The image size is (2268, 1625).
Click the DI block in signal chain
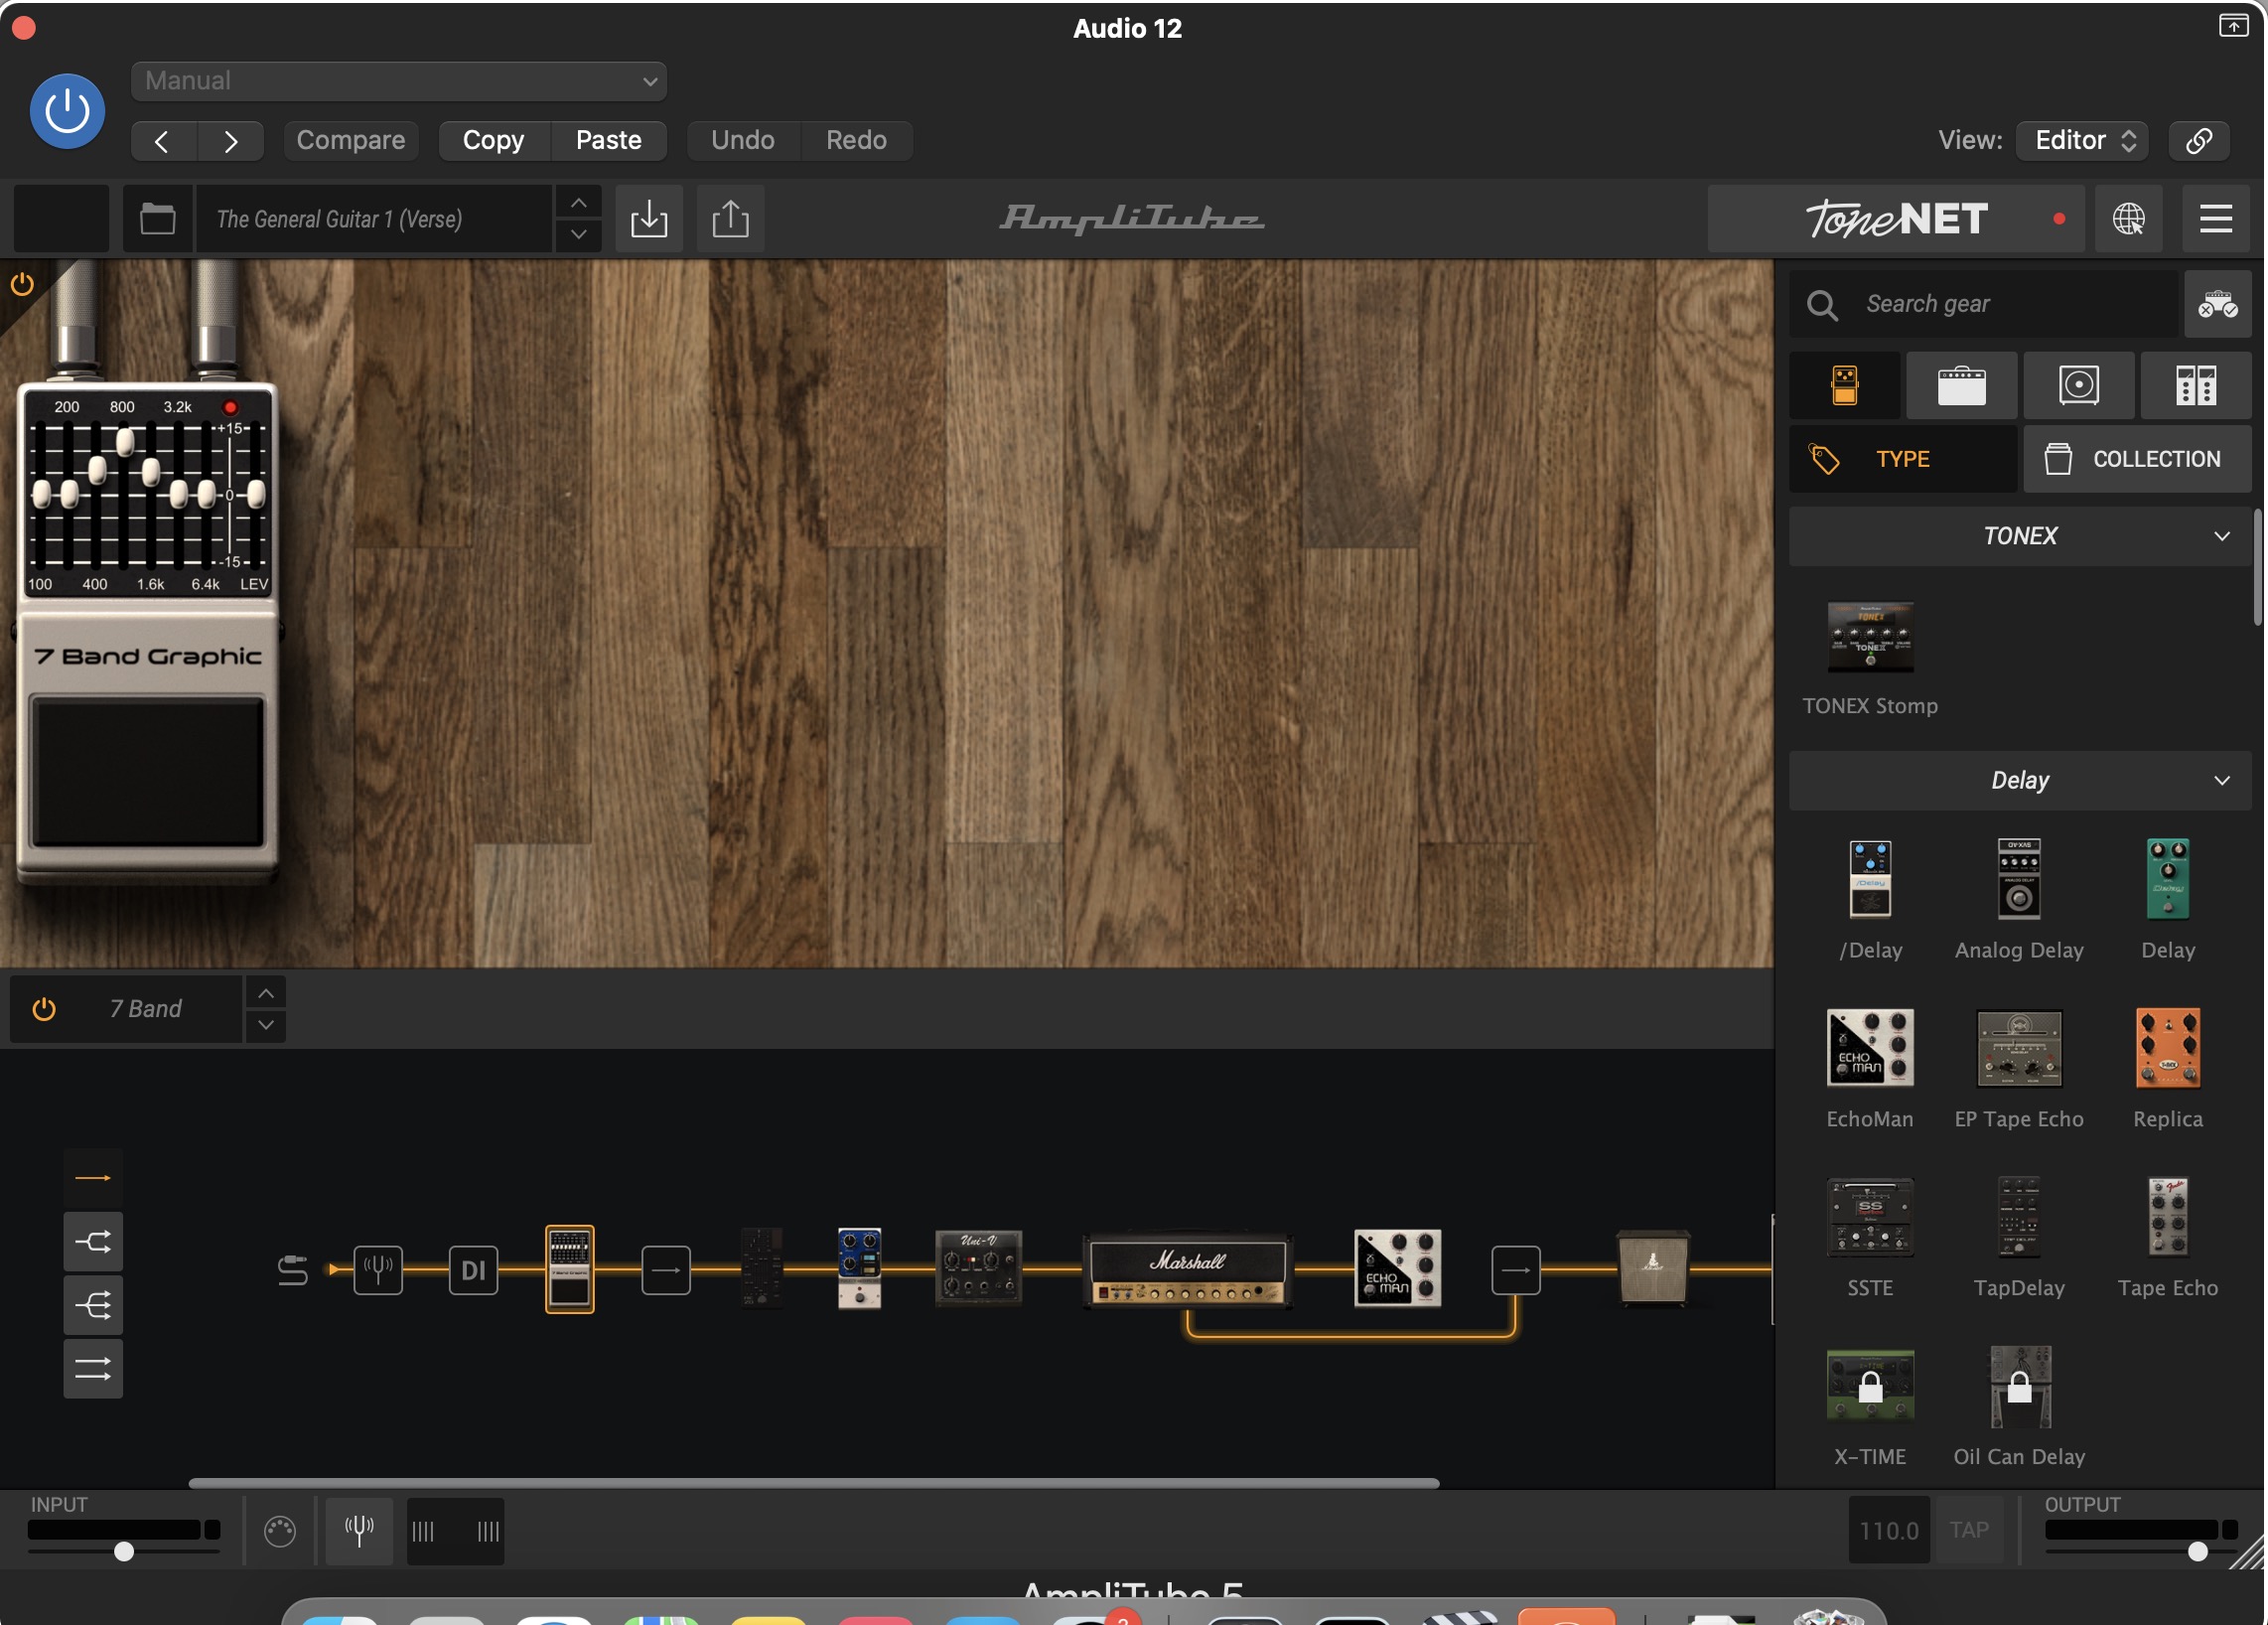point(474,1272)
